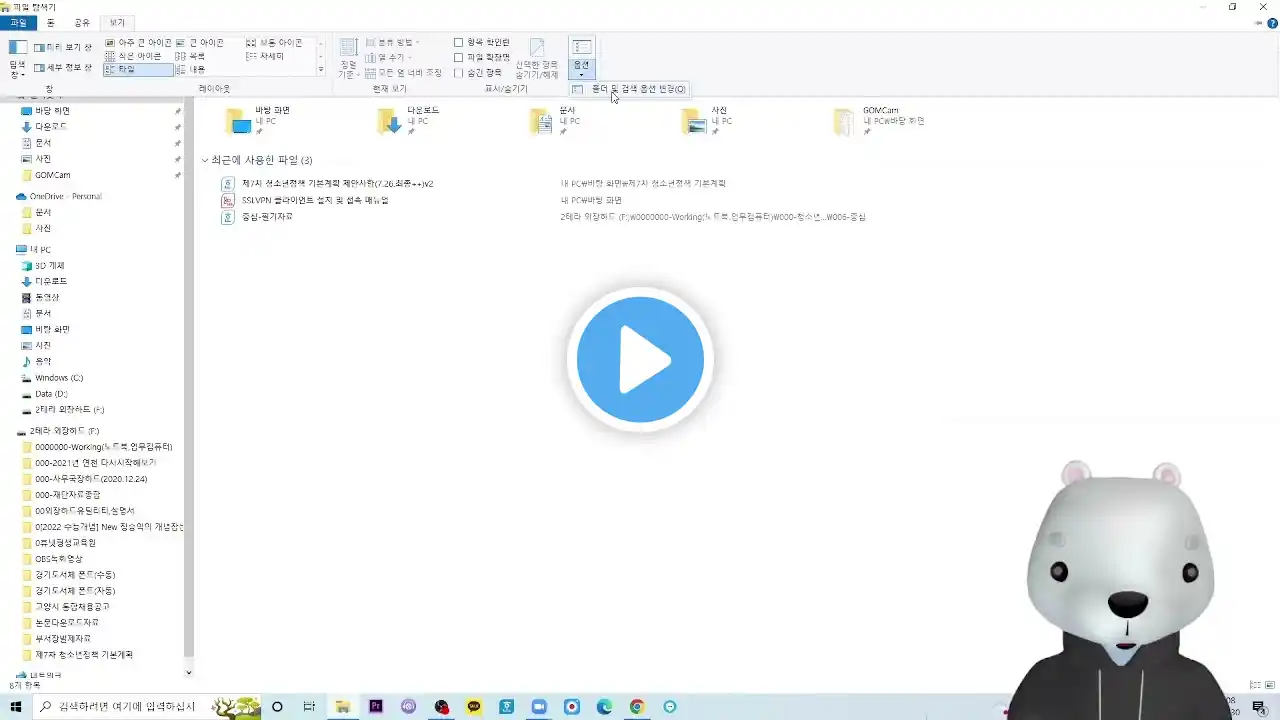Enable Item check boxes (항목 확인란)
Viewport: 1280px width, 720px height.
482,43
